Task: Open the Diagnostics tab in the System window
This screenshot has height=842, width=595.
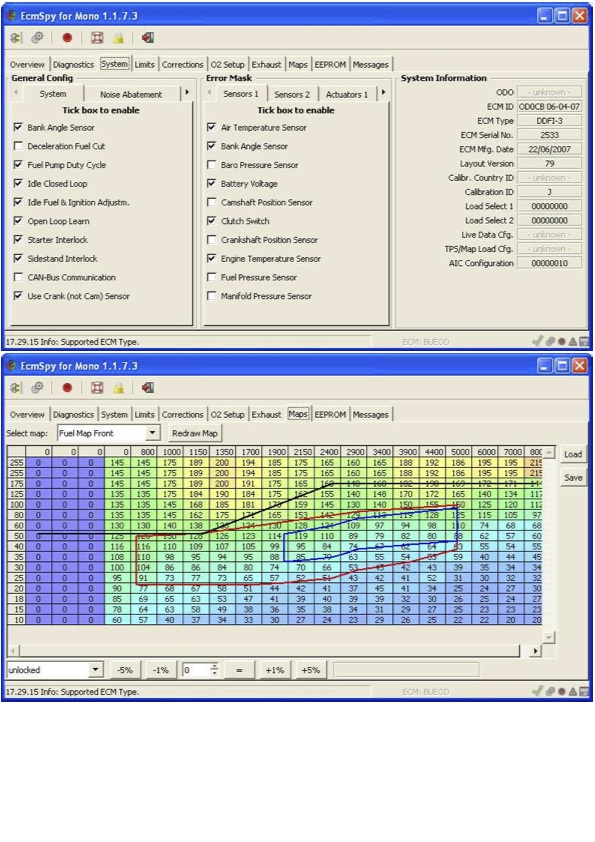Action: 73,64
